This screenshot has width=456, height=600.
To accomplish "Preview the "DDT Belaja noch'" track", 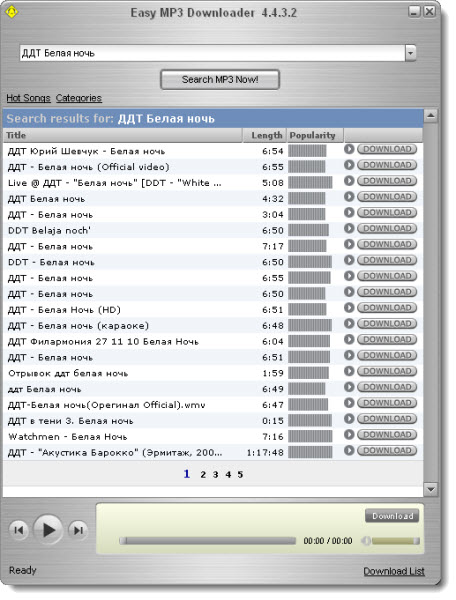I will pos(349,228).
